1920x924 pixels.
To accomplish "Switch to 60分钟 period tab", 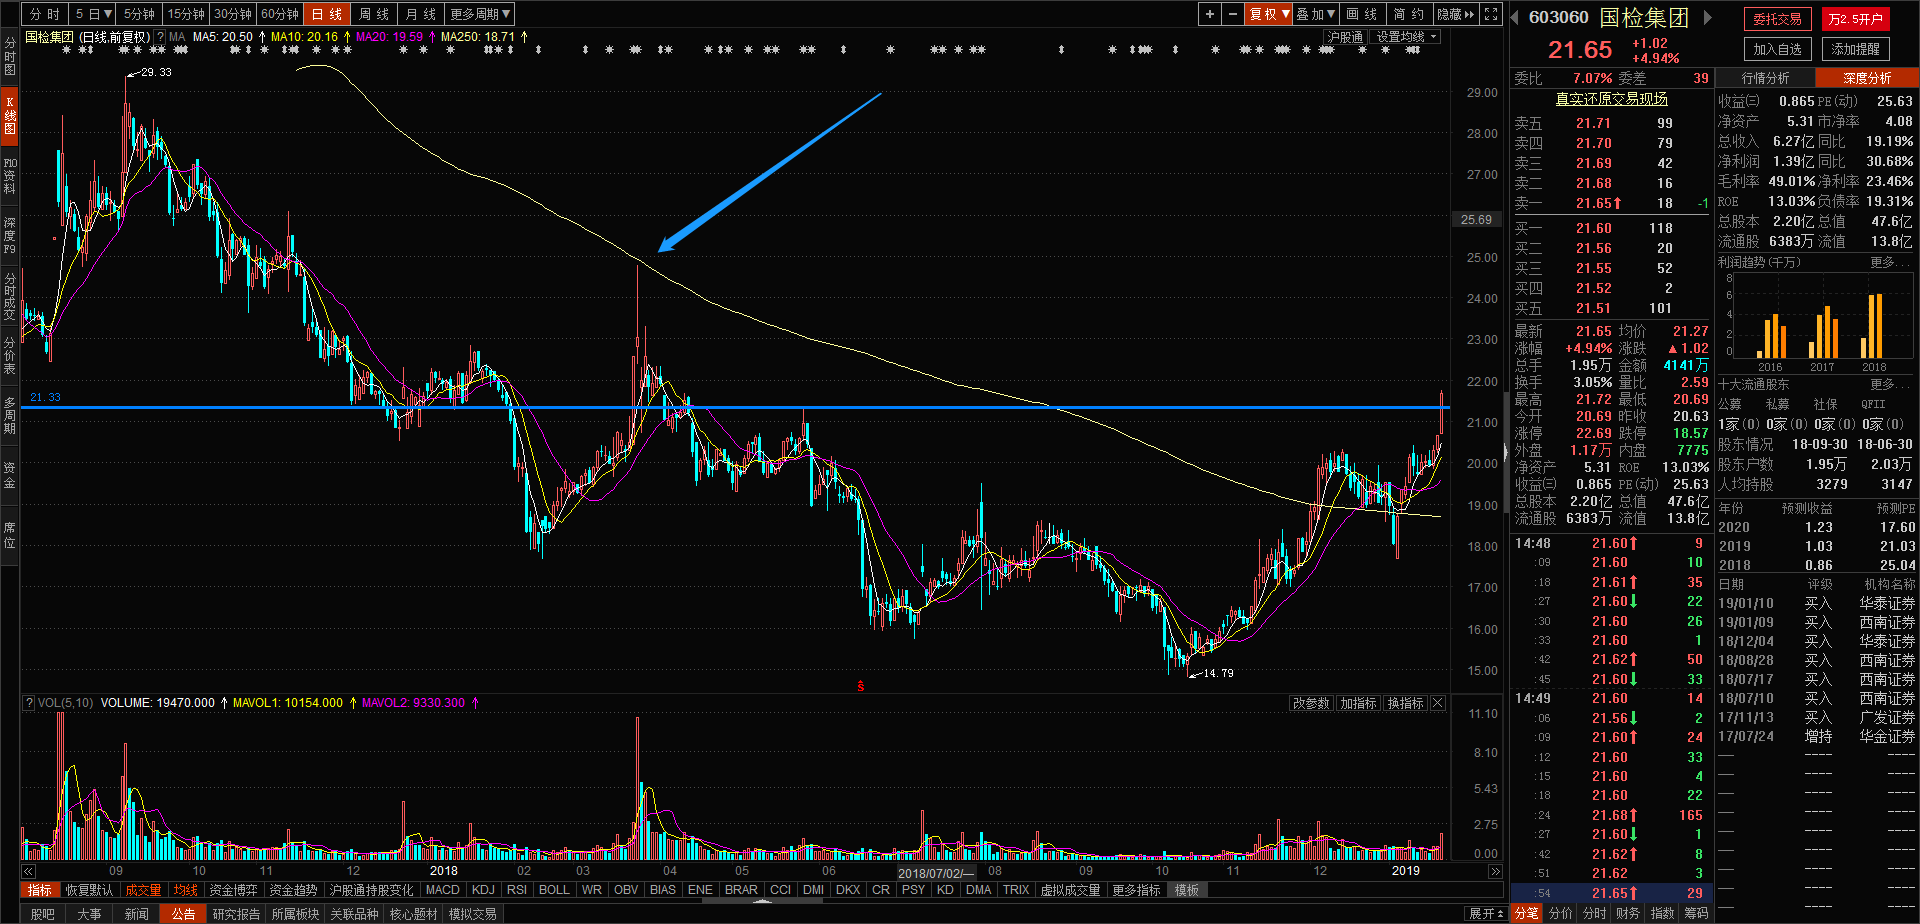I will click(280, 14).
